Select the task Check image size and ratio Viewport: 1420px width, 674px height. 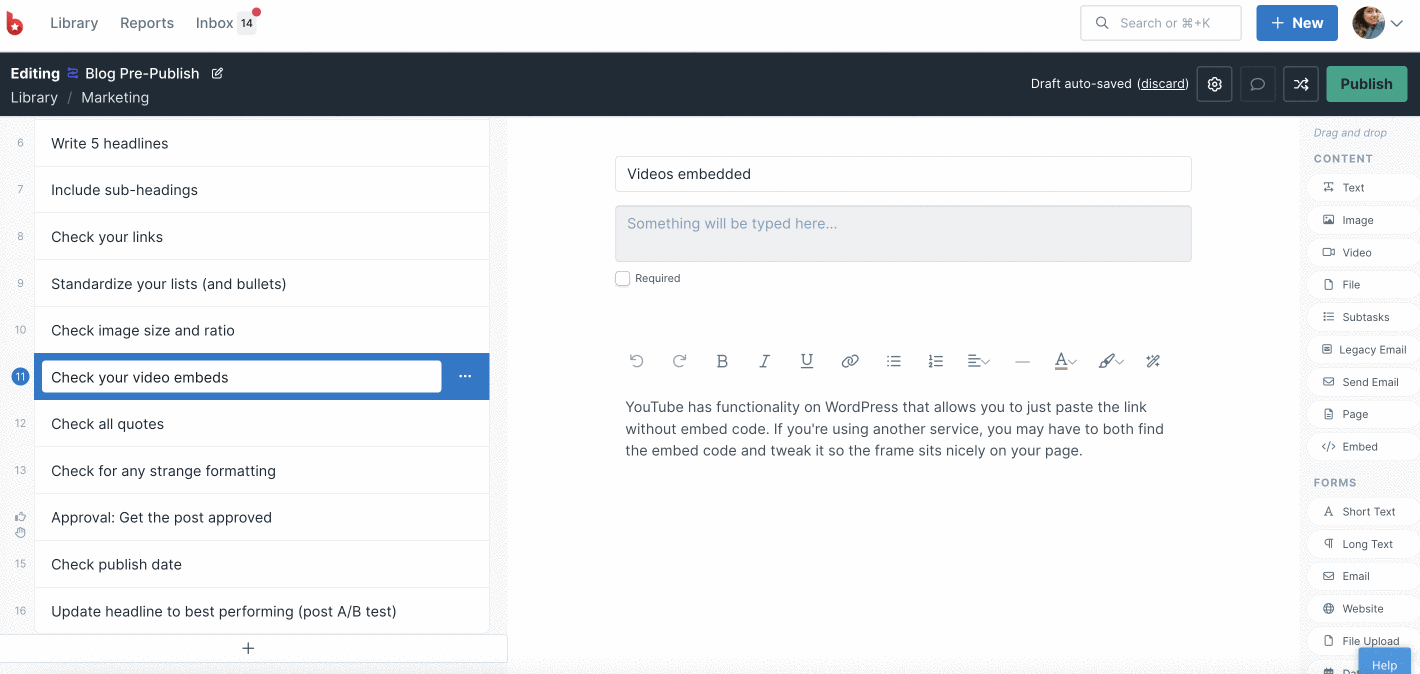point(262,330)
